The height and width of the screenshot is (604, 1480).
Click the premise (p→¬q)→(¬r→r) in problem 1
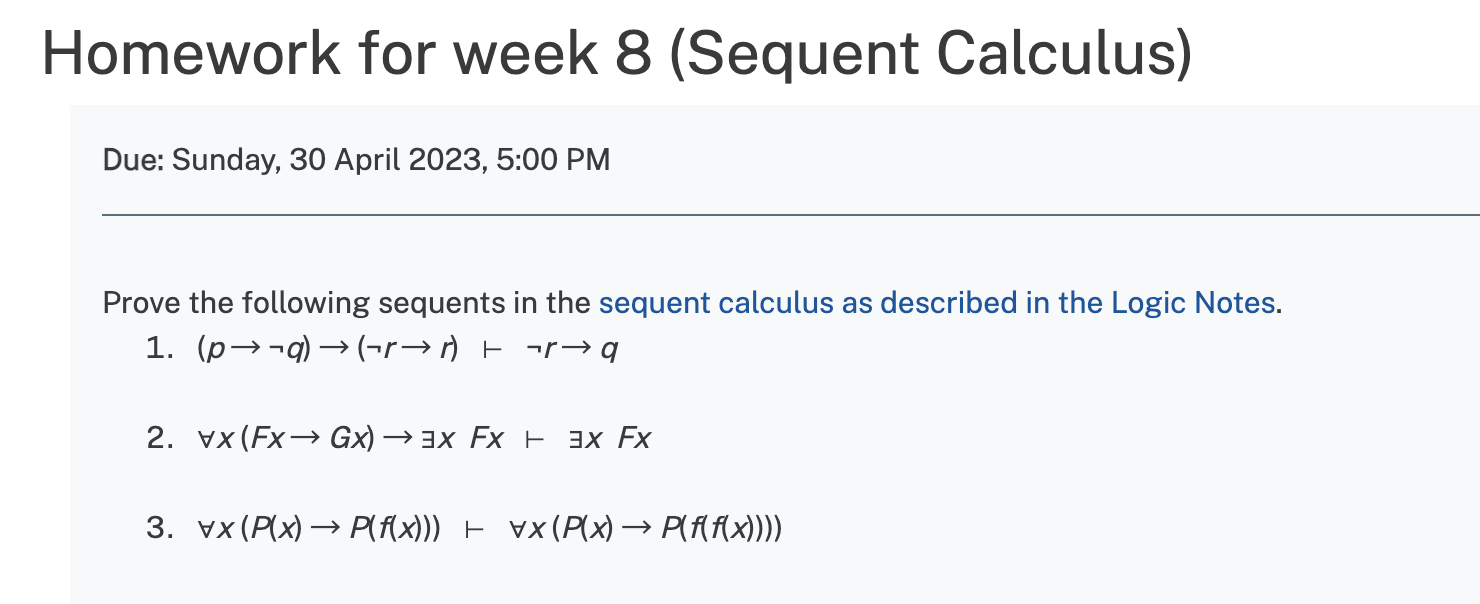(x=327, y=350)
